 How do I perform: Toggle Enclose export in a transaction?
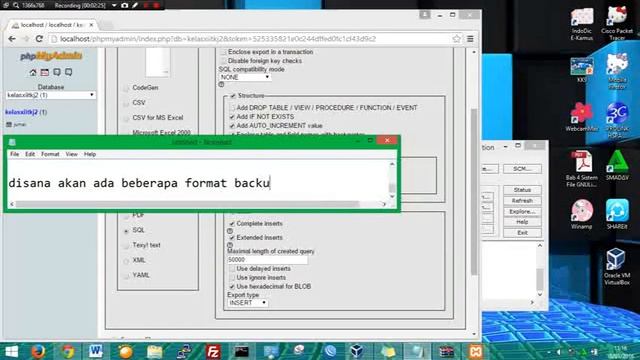(x=223, y=52)
